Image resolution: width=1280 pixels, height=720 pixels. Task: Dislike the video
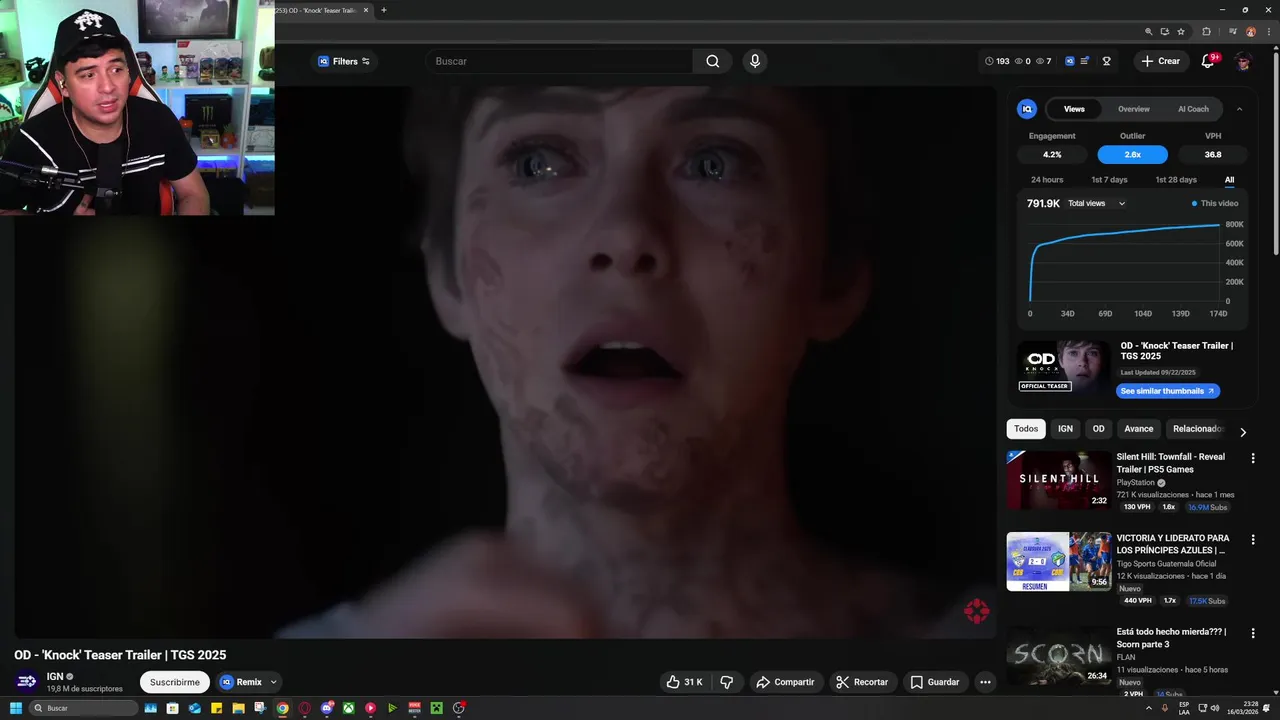(727, 682)
